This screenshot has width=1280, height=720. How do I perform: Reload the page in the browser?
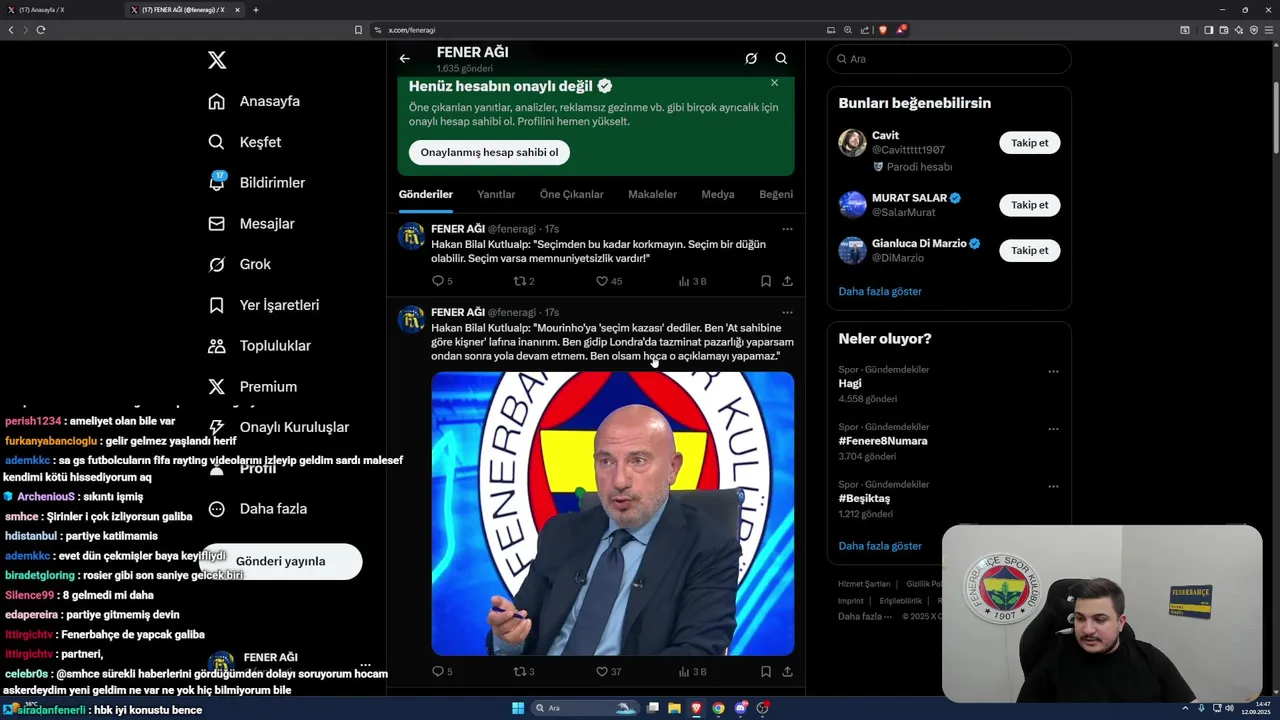41,30
